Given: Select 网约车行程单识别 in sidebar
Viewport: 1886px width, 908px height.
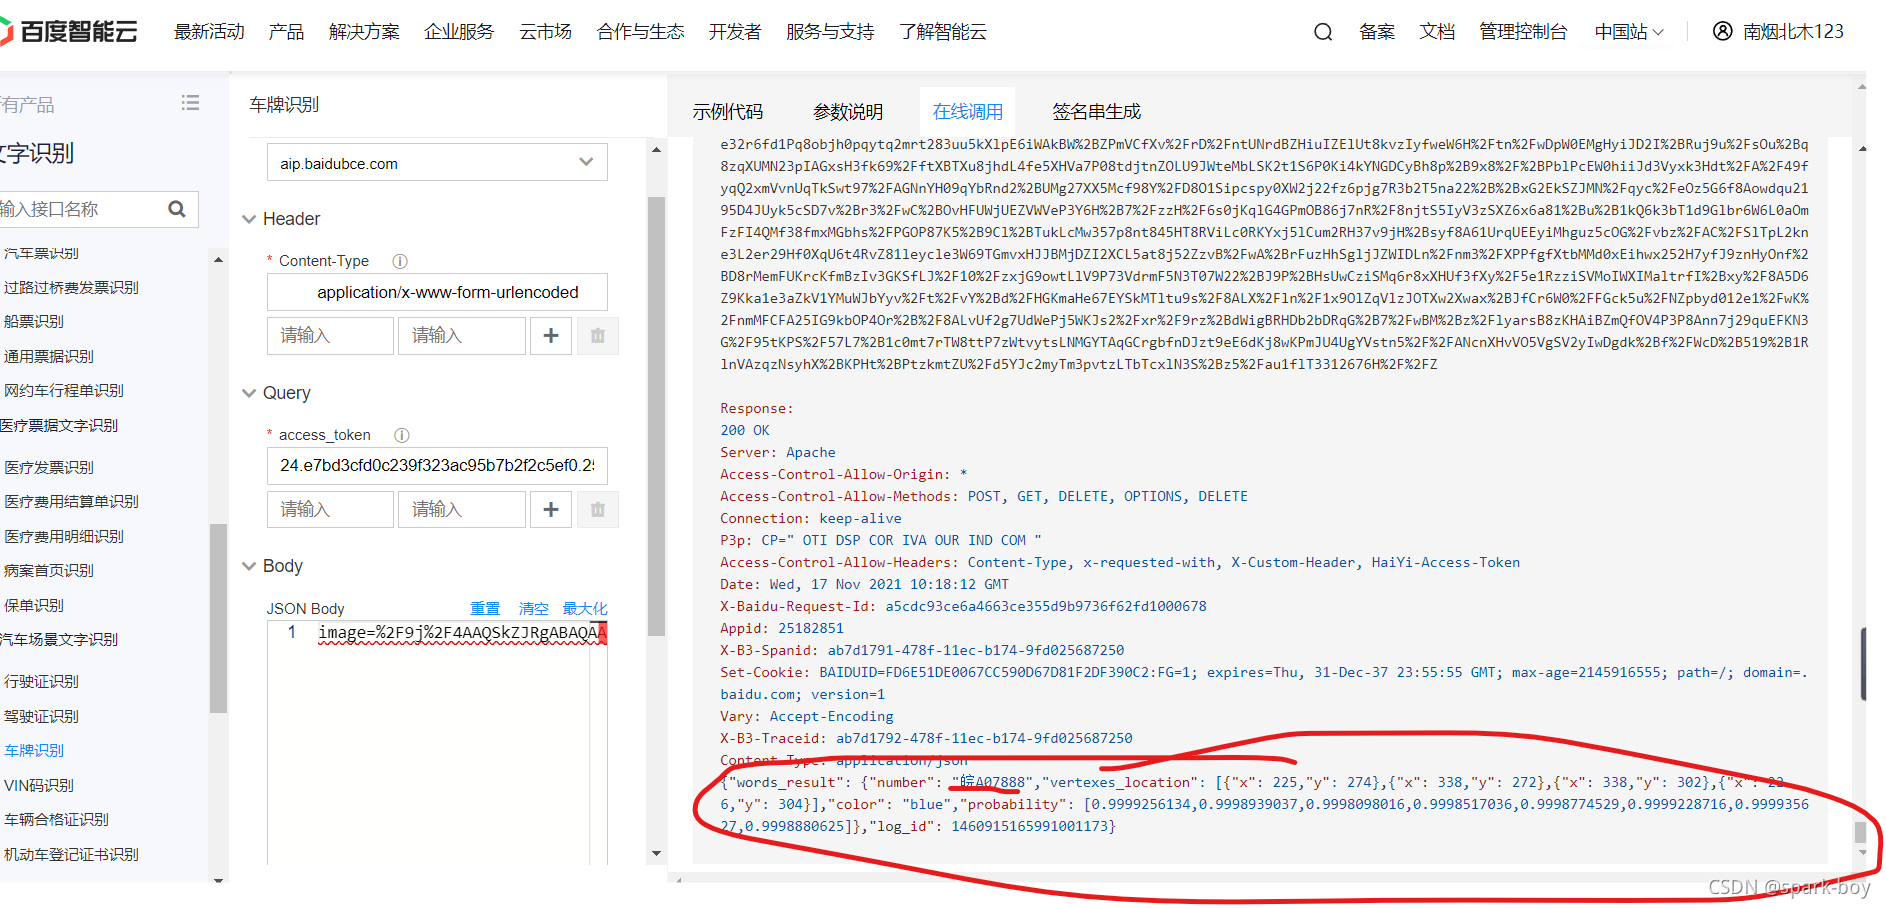Looking at the screenshot, I should [x=63, y=391].
